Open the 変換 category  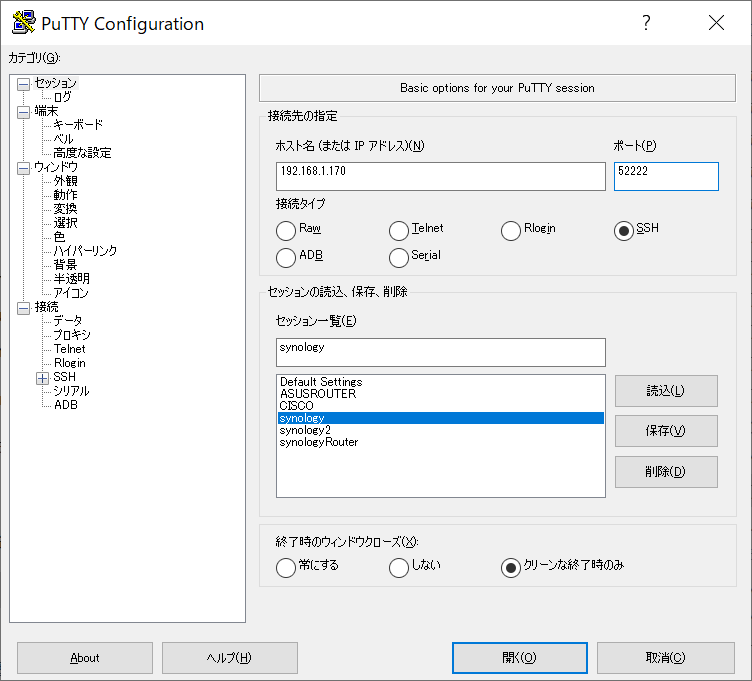(x=65, y=209)
